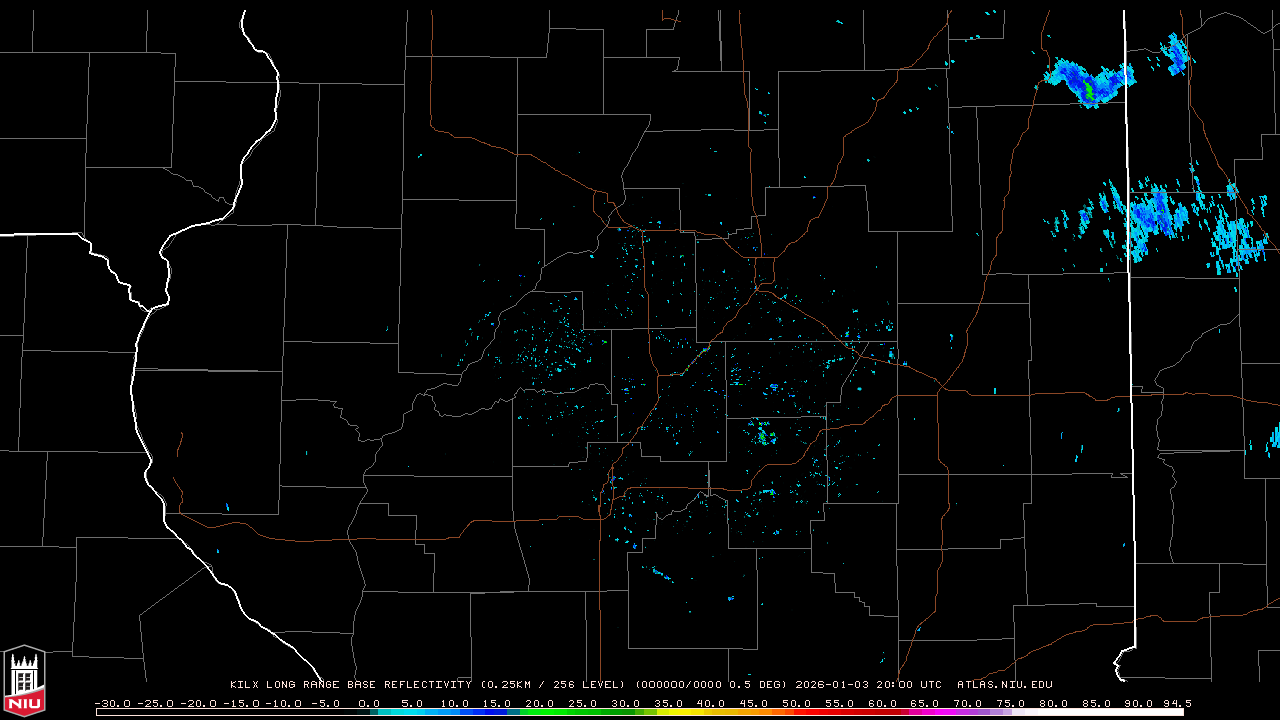Click the -30.0 label on the reflectivity scale
This screenshot has width=1280, height=720.
tap(111, 703)
